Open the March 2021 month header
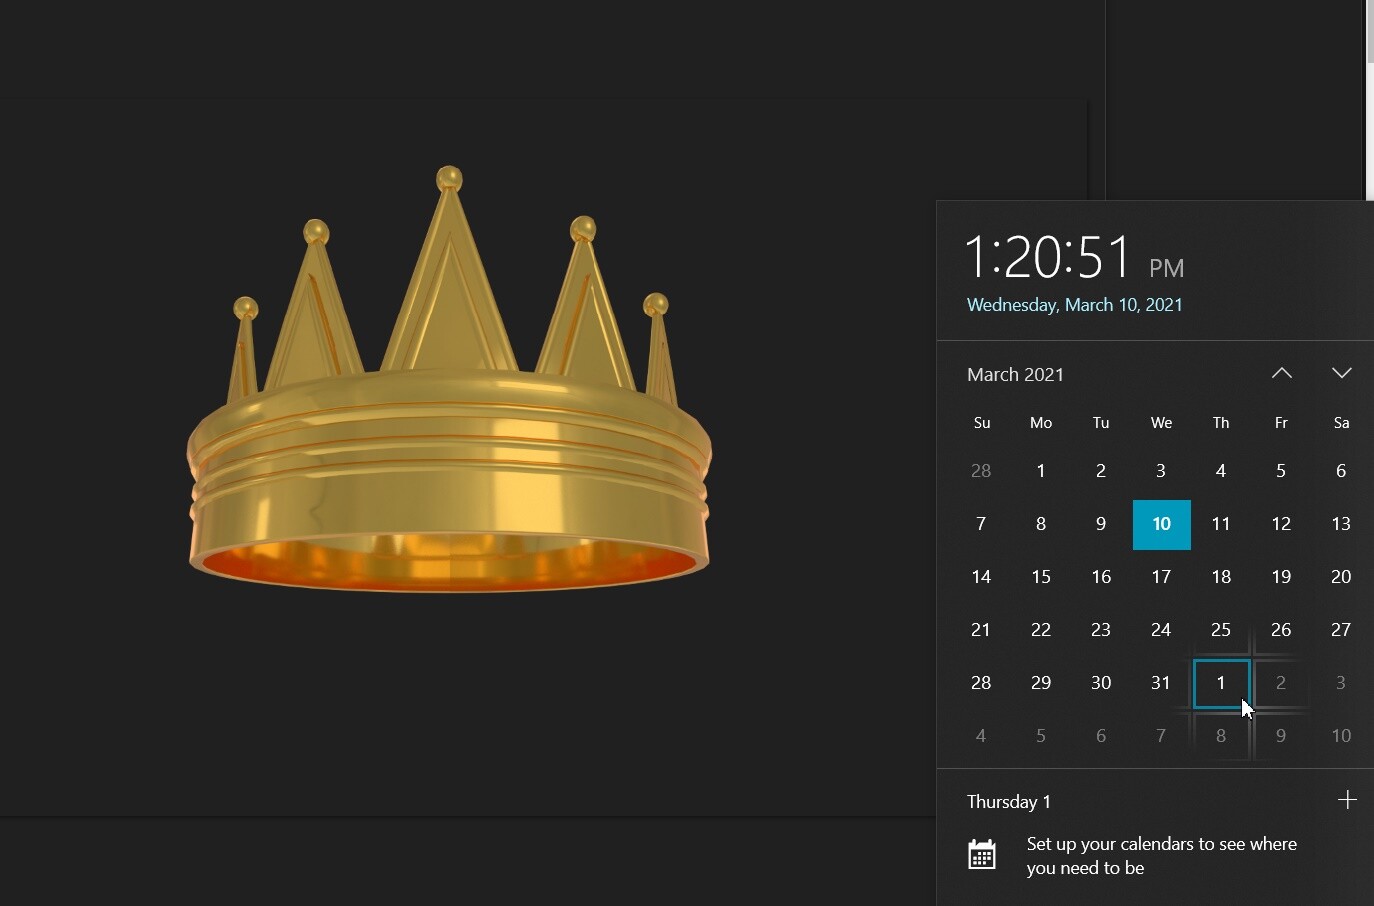This screenshot has width=1374, height=906. coord(1015,374)
